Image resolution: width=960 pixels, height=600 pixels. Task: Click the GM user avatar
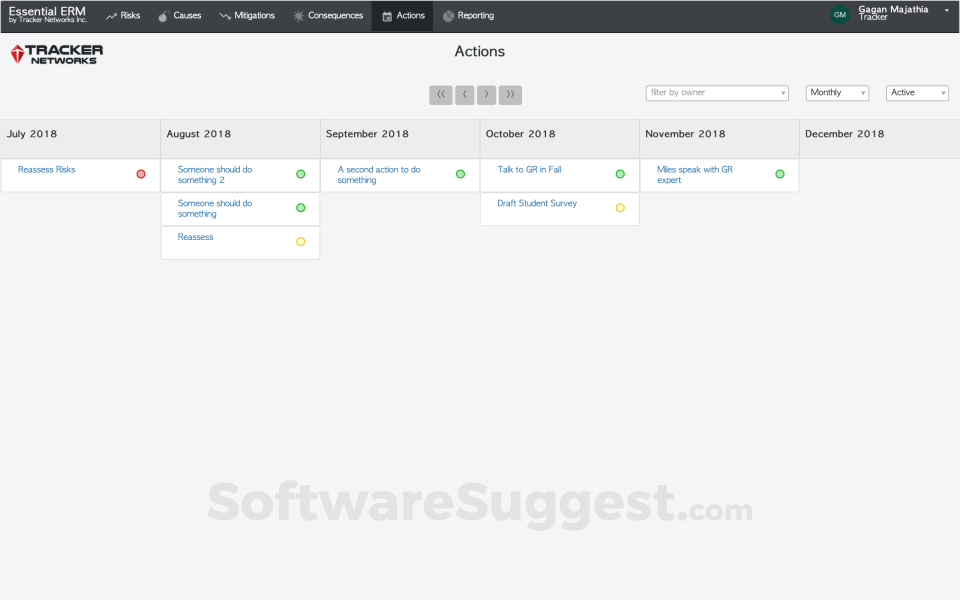point(840,15)
